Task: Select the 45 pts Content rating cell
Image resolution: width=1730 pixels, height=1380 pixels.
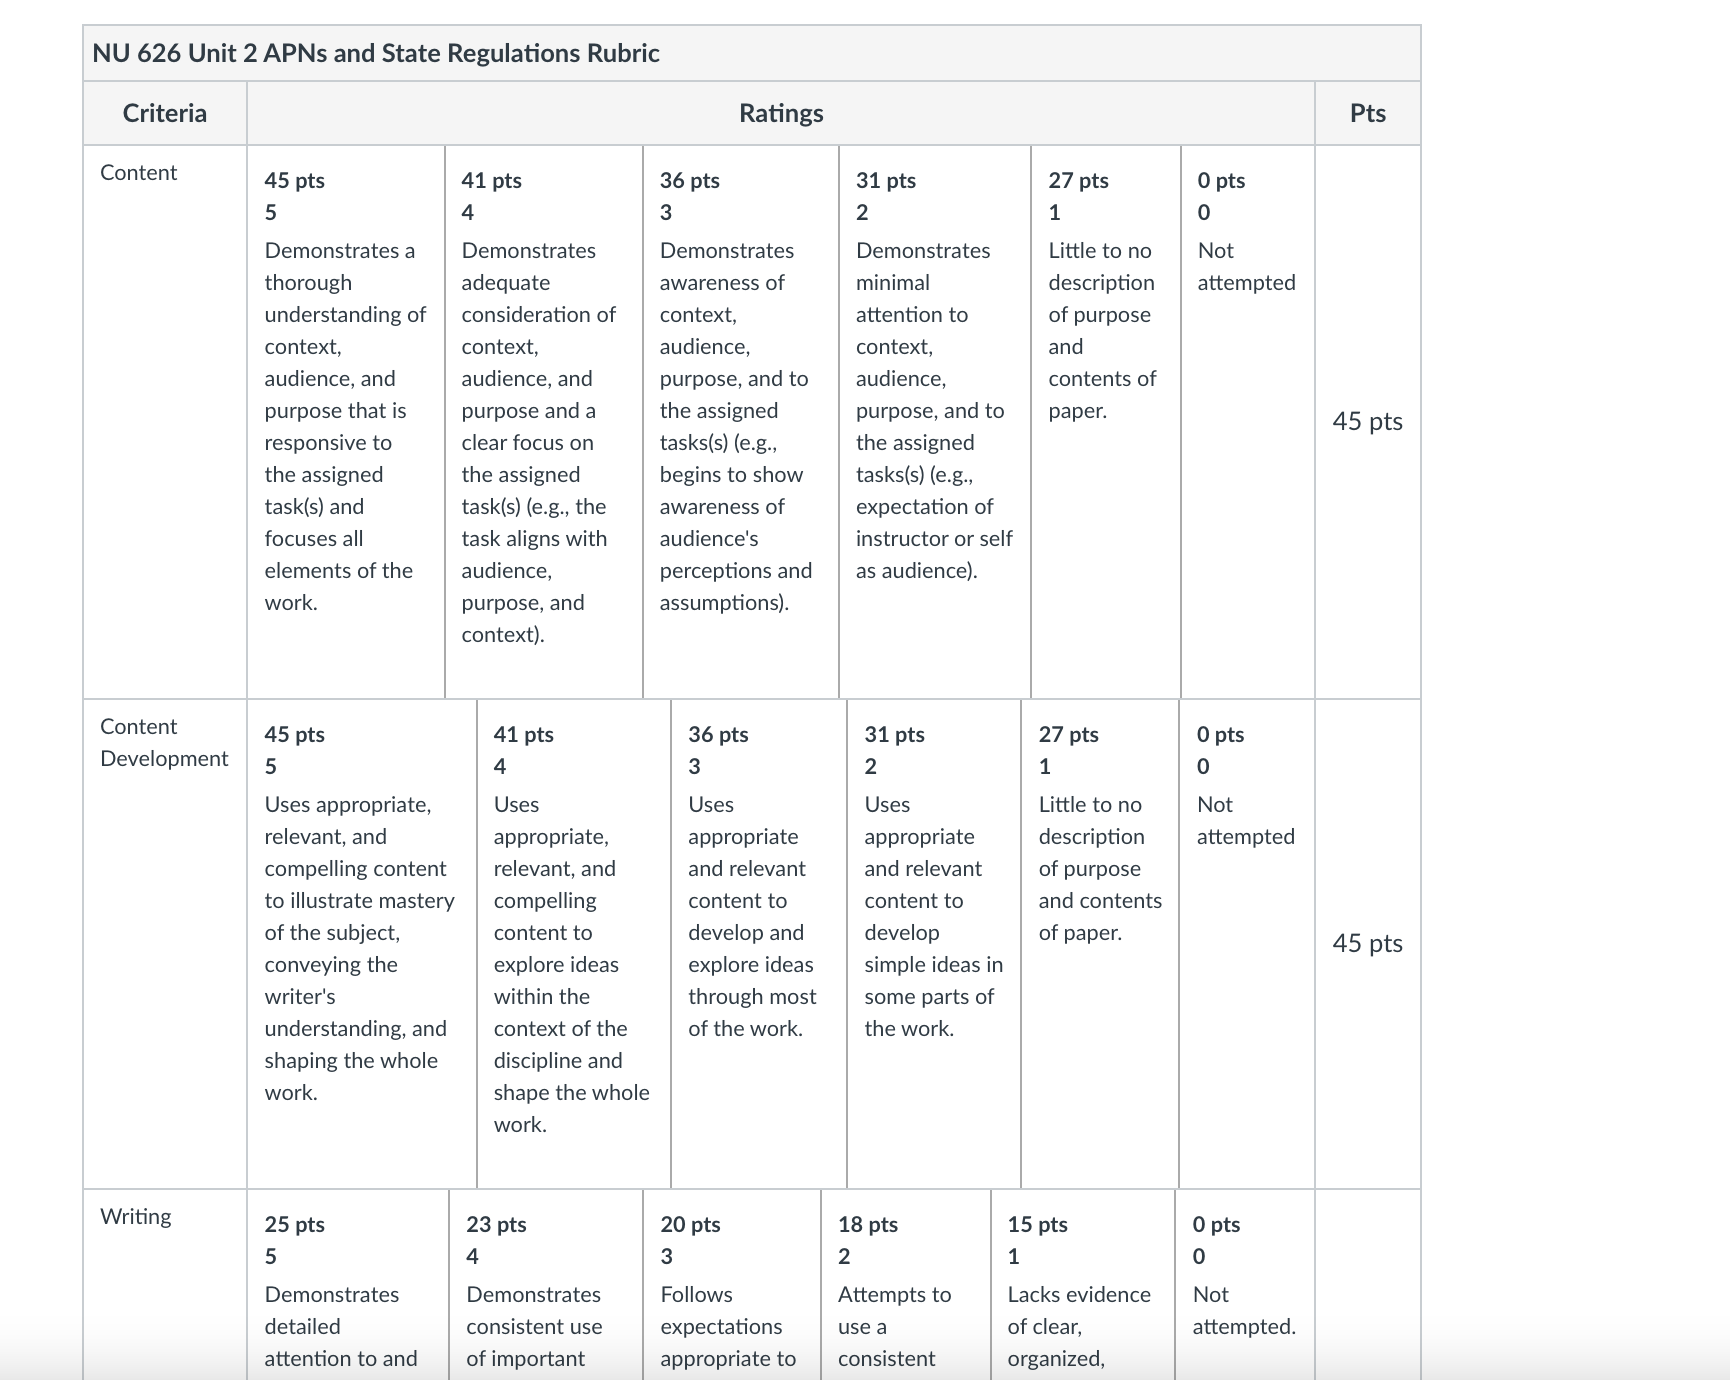Action: tap(345, 421)
